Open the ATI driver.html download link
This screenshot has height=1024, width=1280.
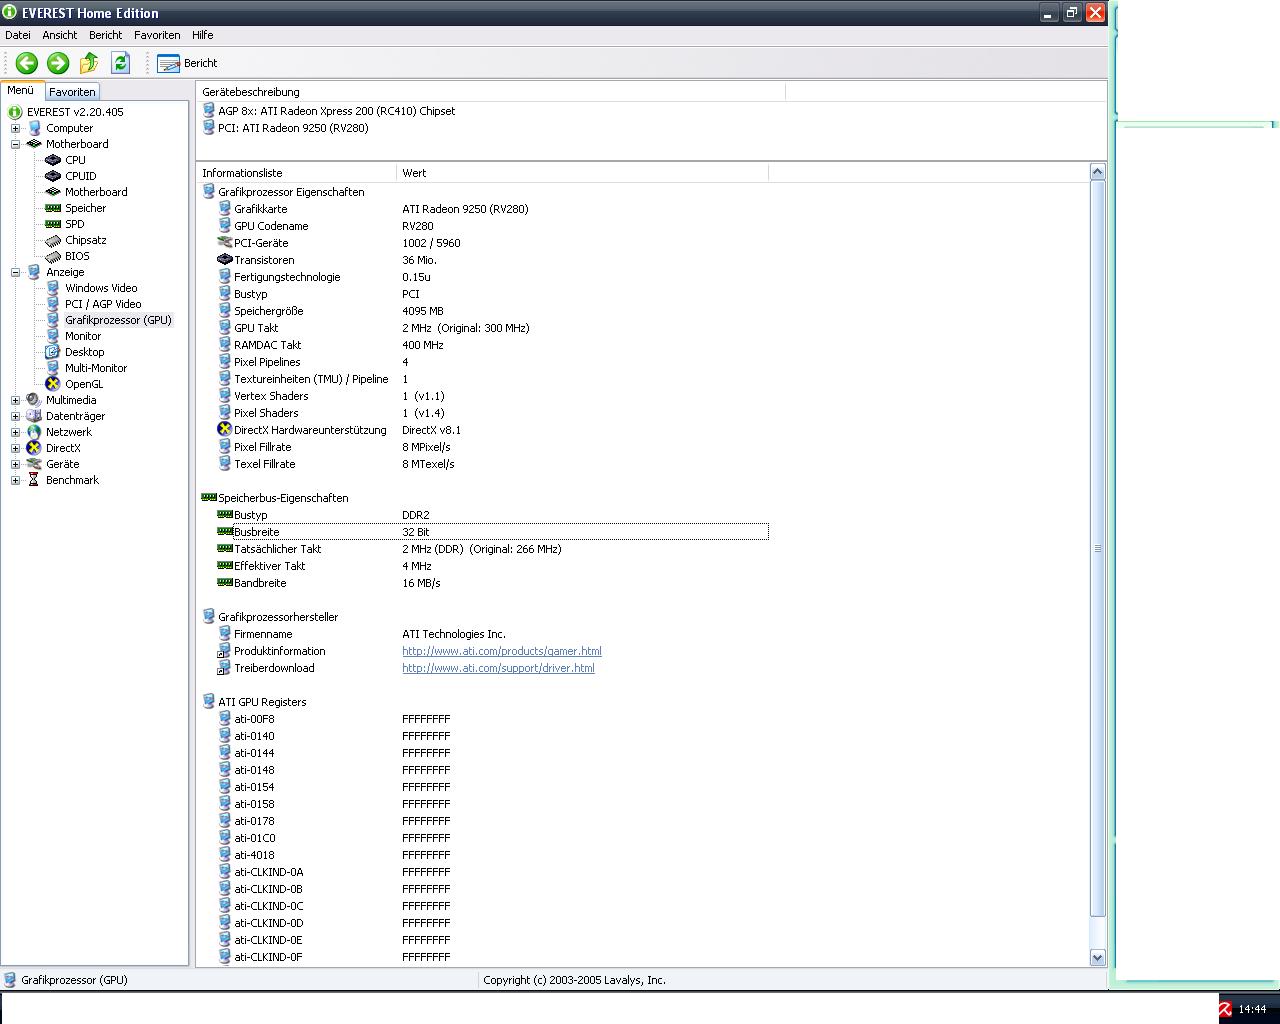pyautogui.click(x=498, y=668)
